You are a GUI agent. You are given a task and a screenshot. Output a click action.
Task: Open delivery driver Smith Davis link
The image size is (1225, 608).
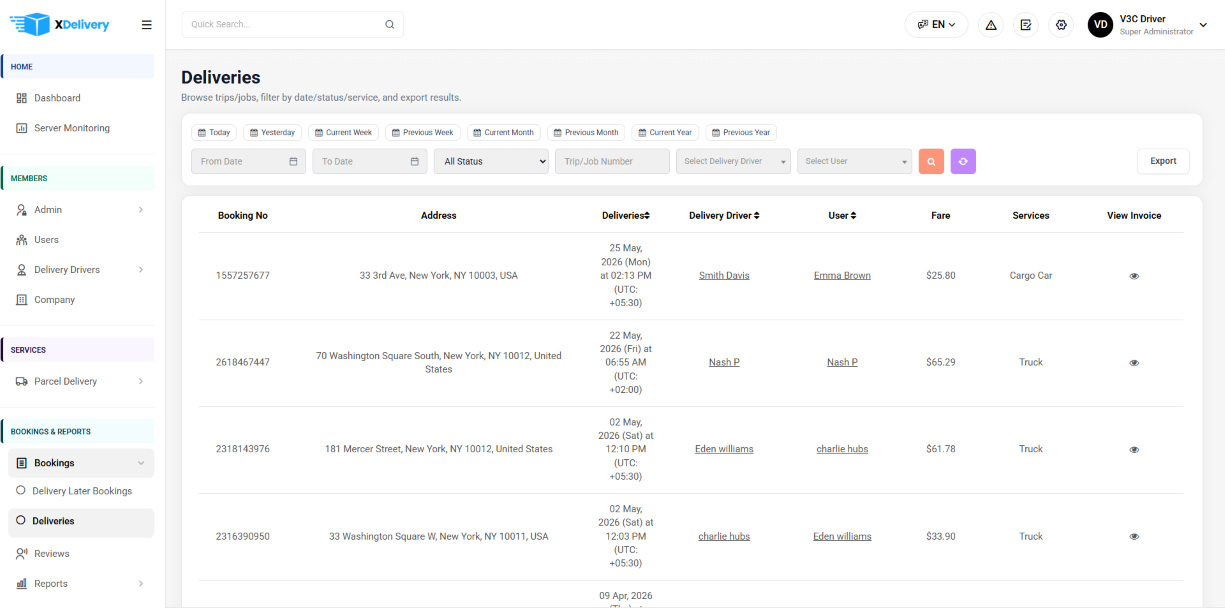pyautogui.click(x=724, y=276)
